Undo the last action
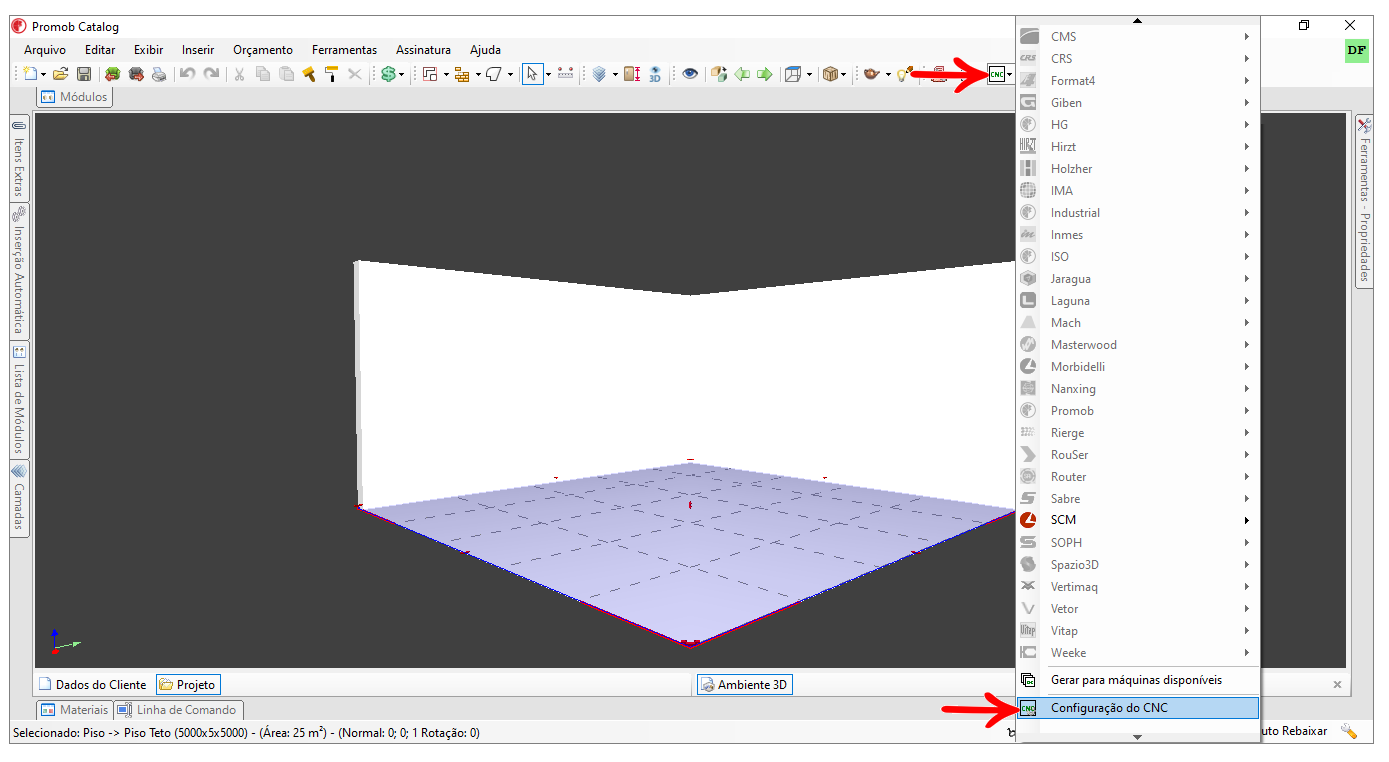This screenshot has height=762, width=1389. pyautogui.click(x=187, y=74)
